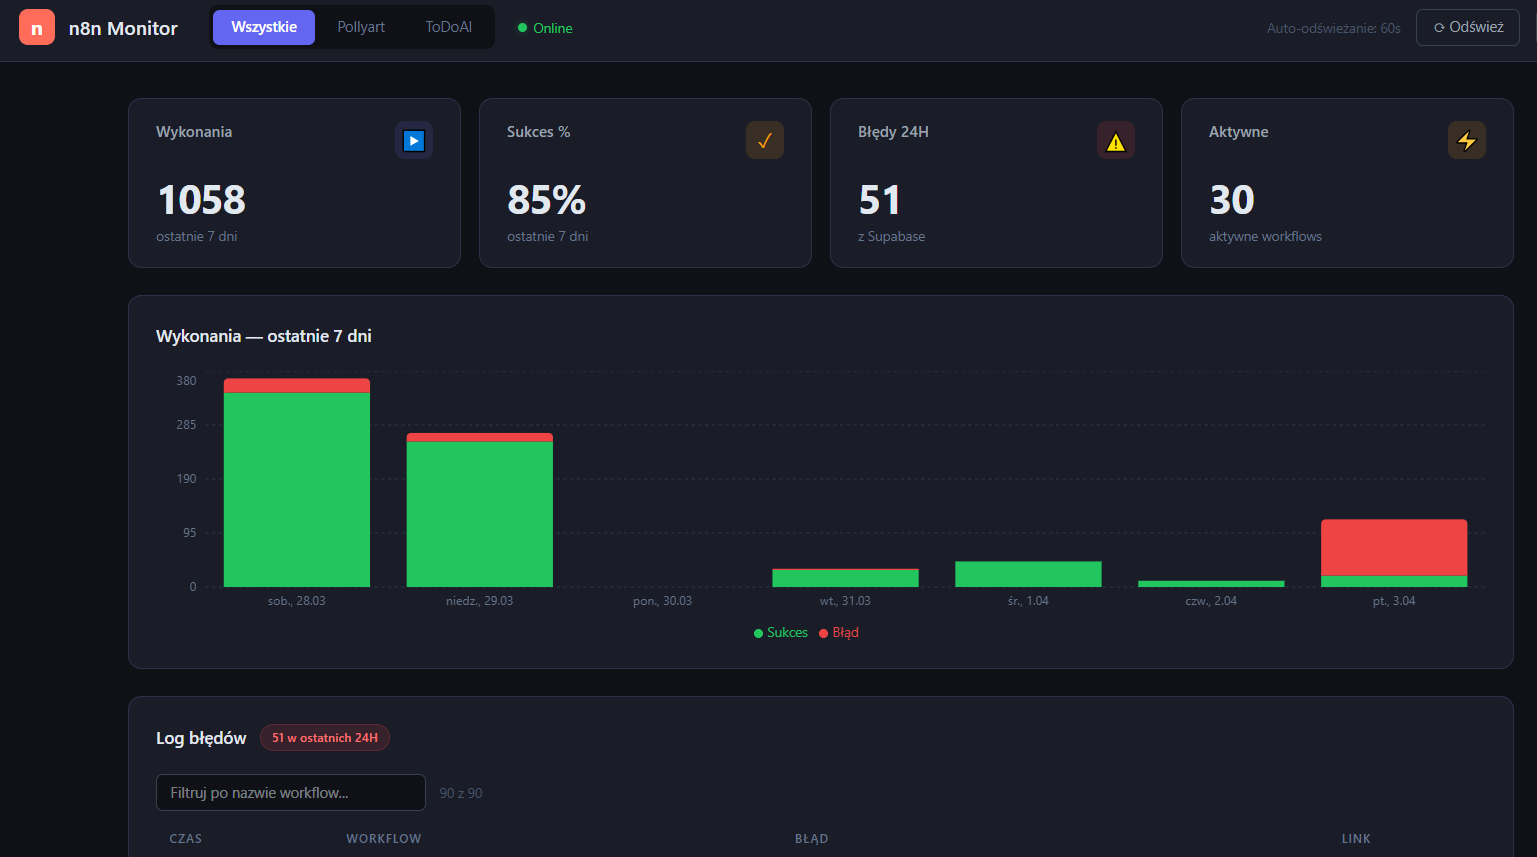Click the '51 w ostatnich 24H' badge
Viewport: 1537px width, 857px height.
(325, 738)
